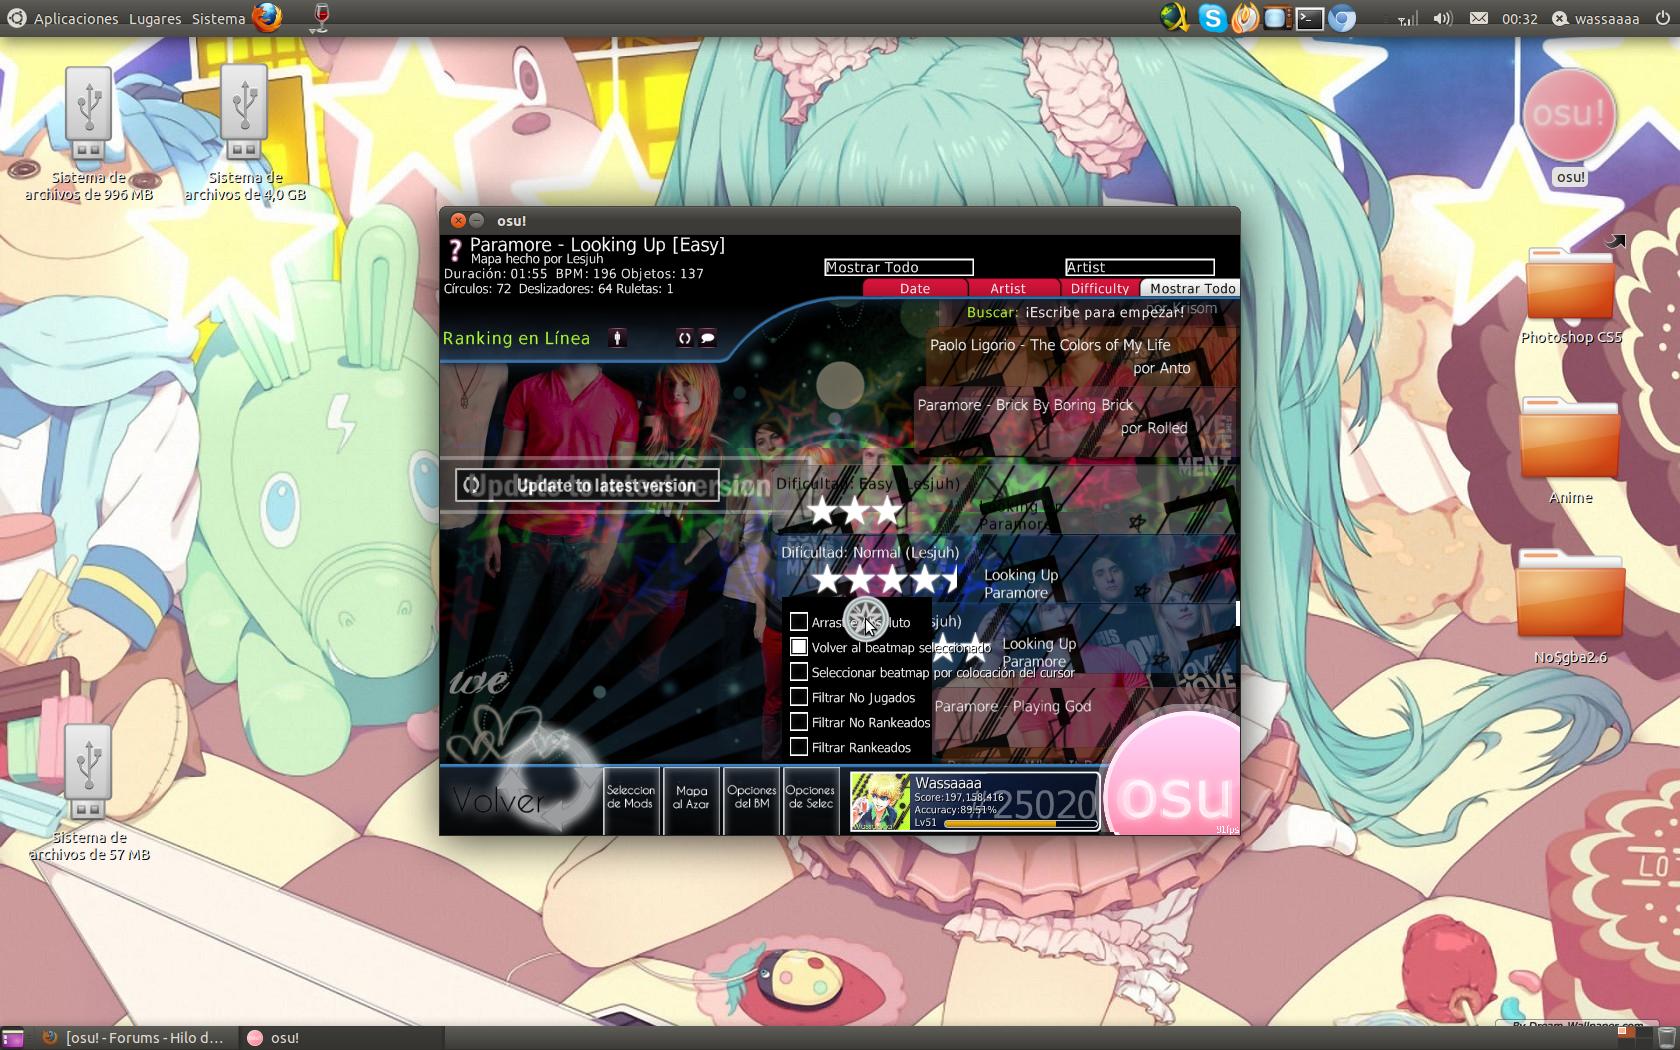Click the 00:32 clock in the panel
The width and height of the screenshot is (1680, 1050).
coord(1519,18)
